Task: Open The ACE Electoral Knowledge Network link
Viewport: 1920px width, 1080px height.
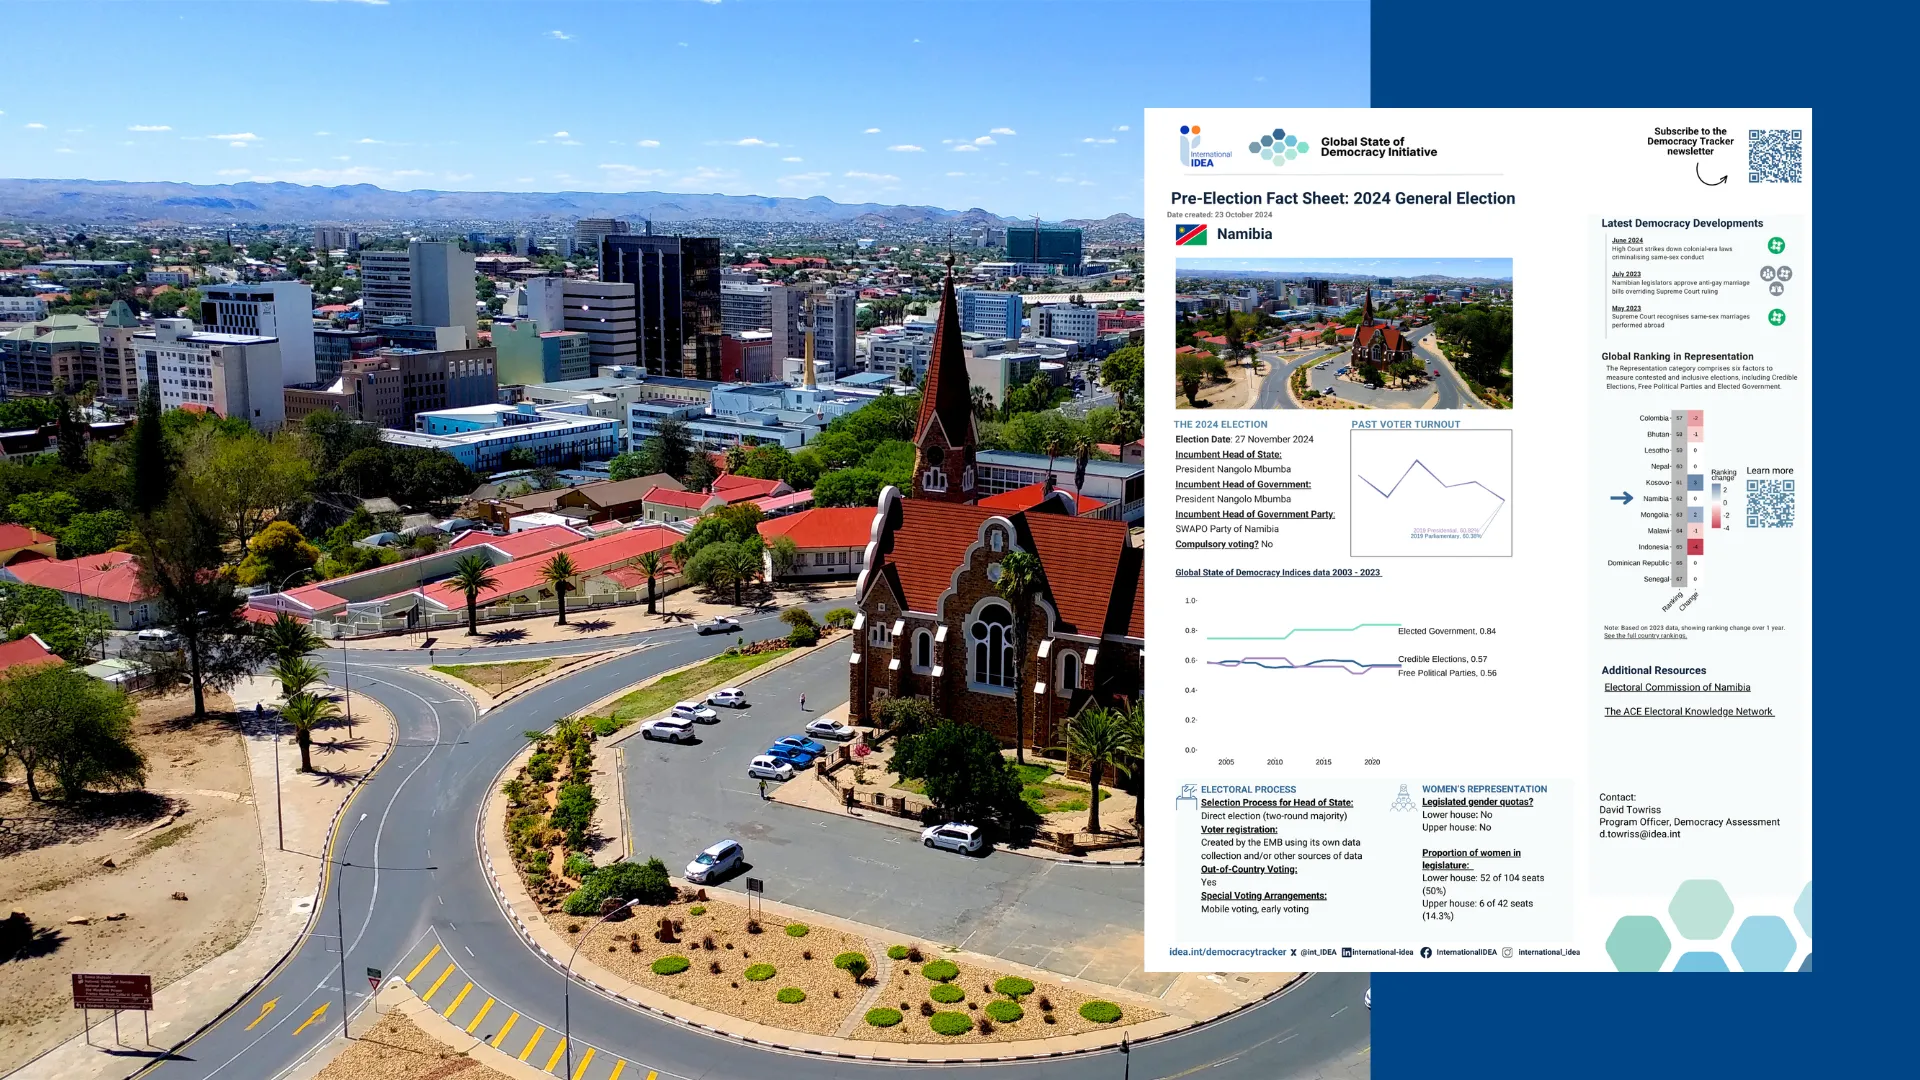Action: point(1688,712)
